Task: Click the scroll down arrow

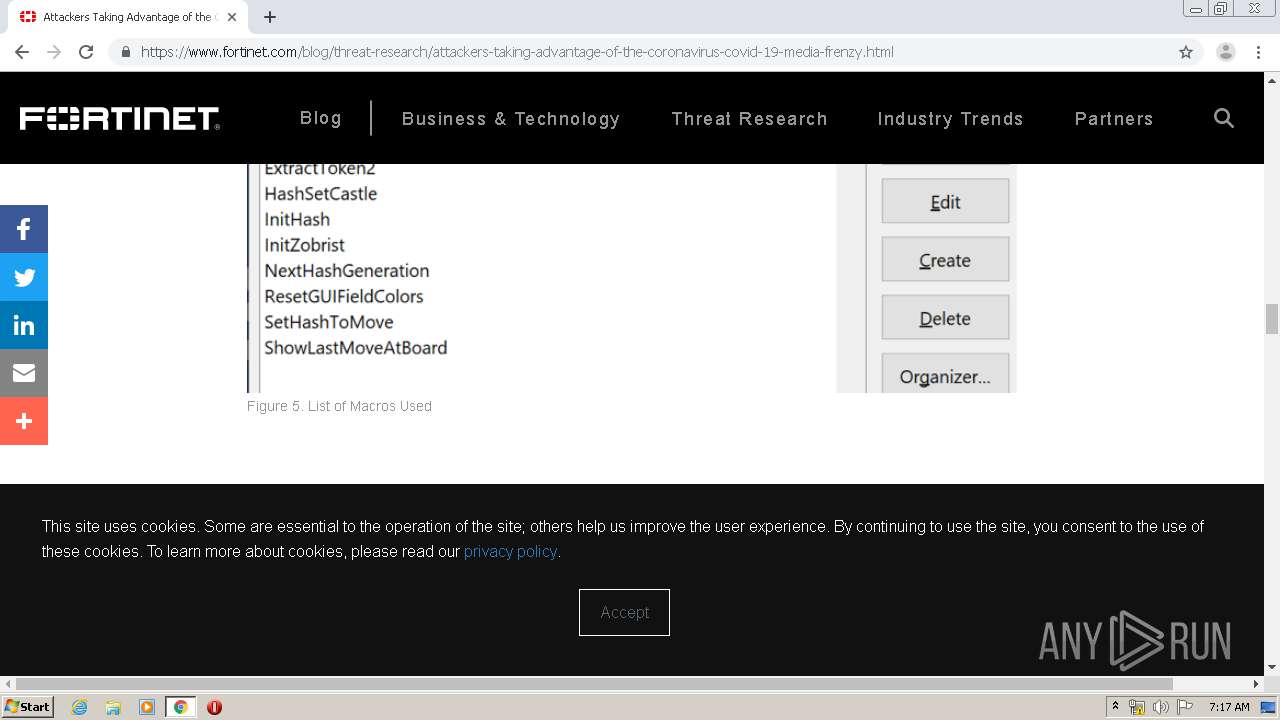Action: click(1272, 667)
